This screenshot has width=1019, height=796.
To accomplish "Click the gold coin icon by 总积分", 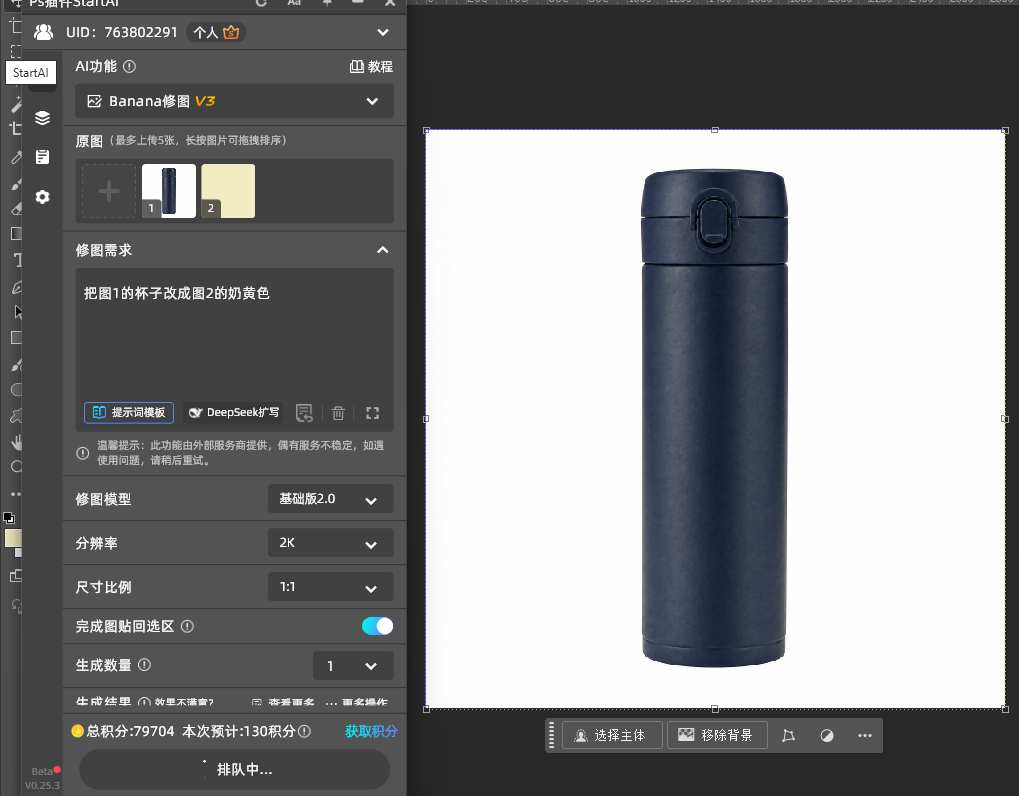I will point(77,731).
